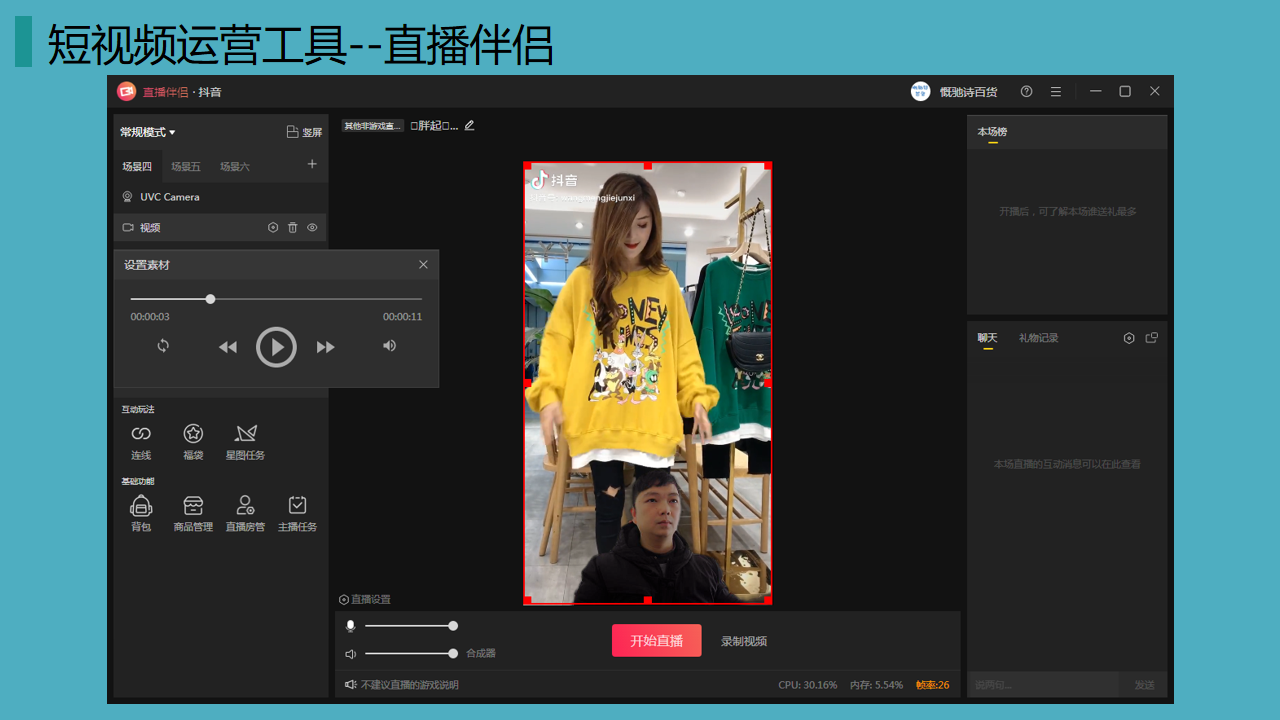This screenshot has height=720, width=1280.
Task: Click the 内存: 5.54% status text
Action: (876, 685)
